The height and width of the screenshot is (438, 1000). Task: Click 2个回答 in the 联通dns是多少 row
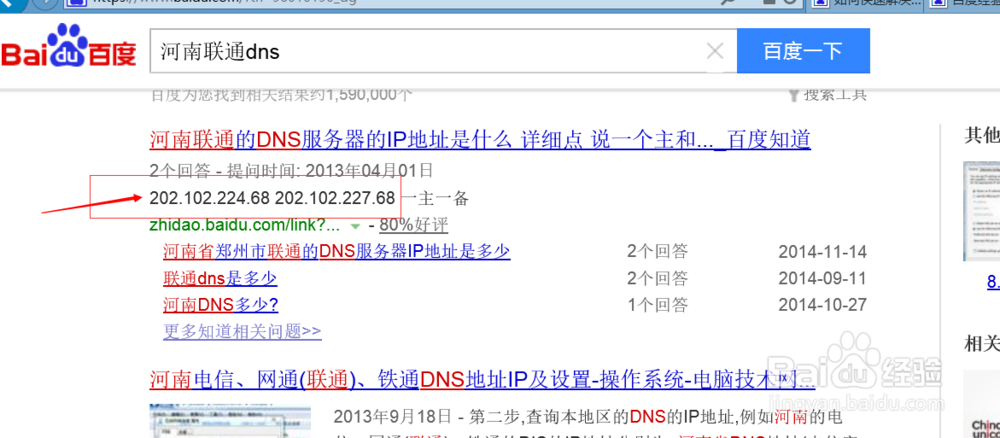(x=658, y=279)
